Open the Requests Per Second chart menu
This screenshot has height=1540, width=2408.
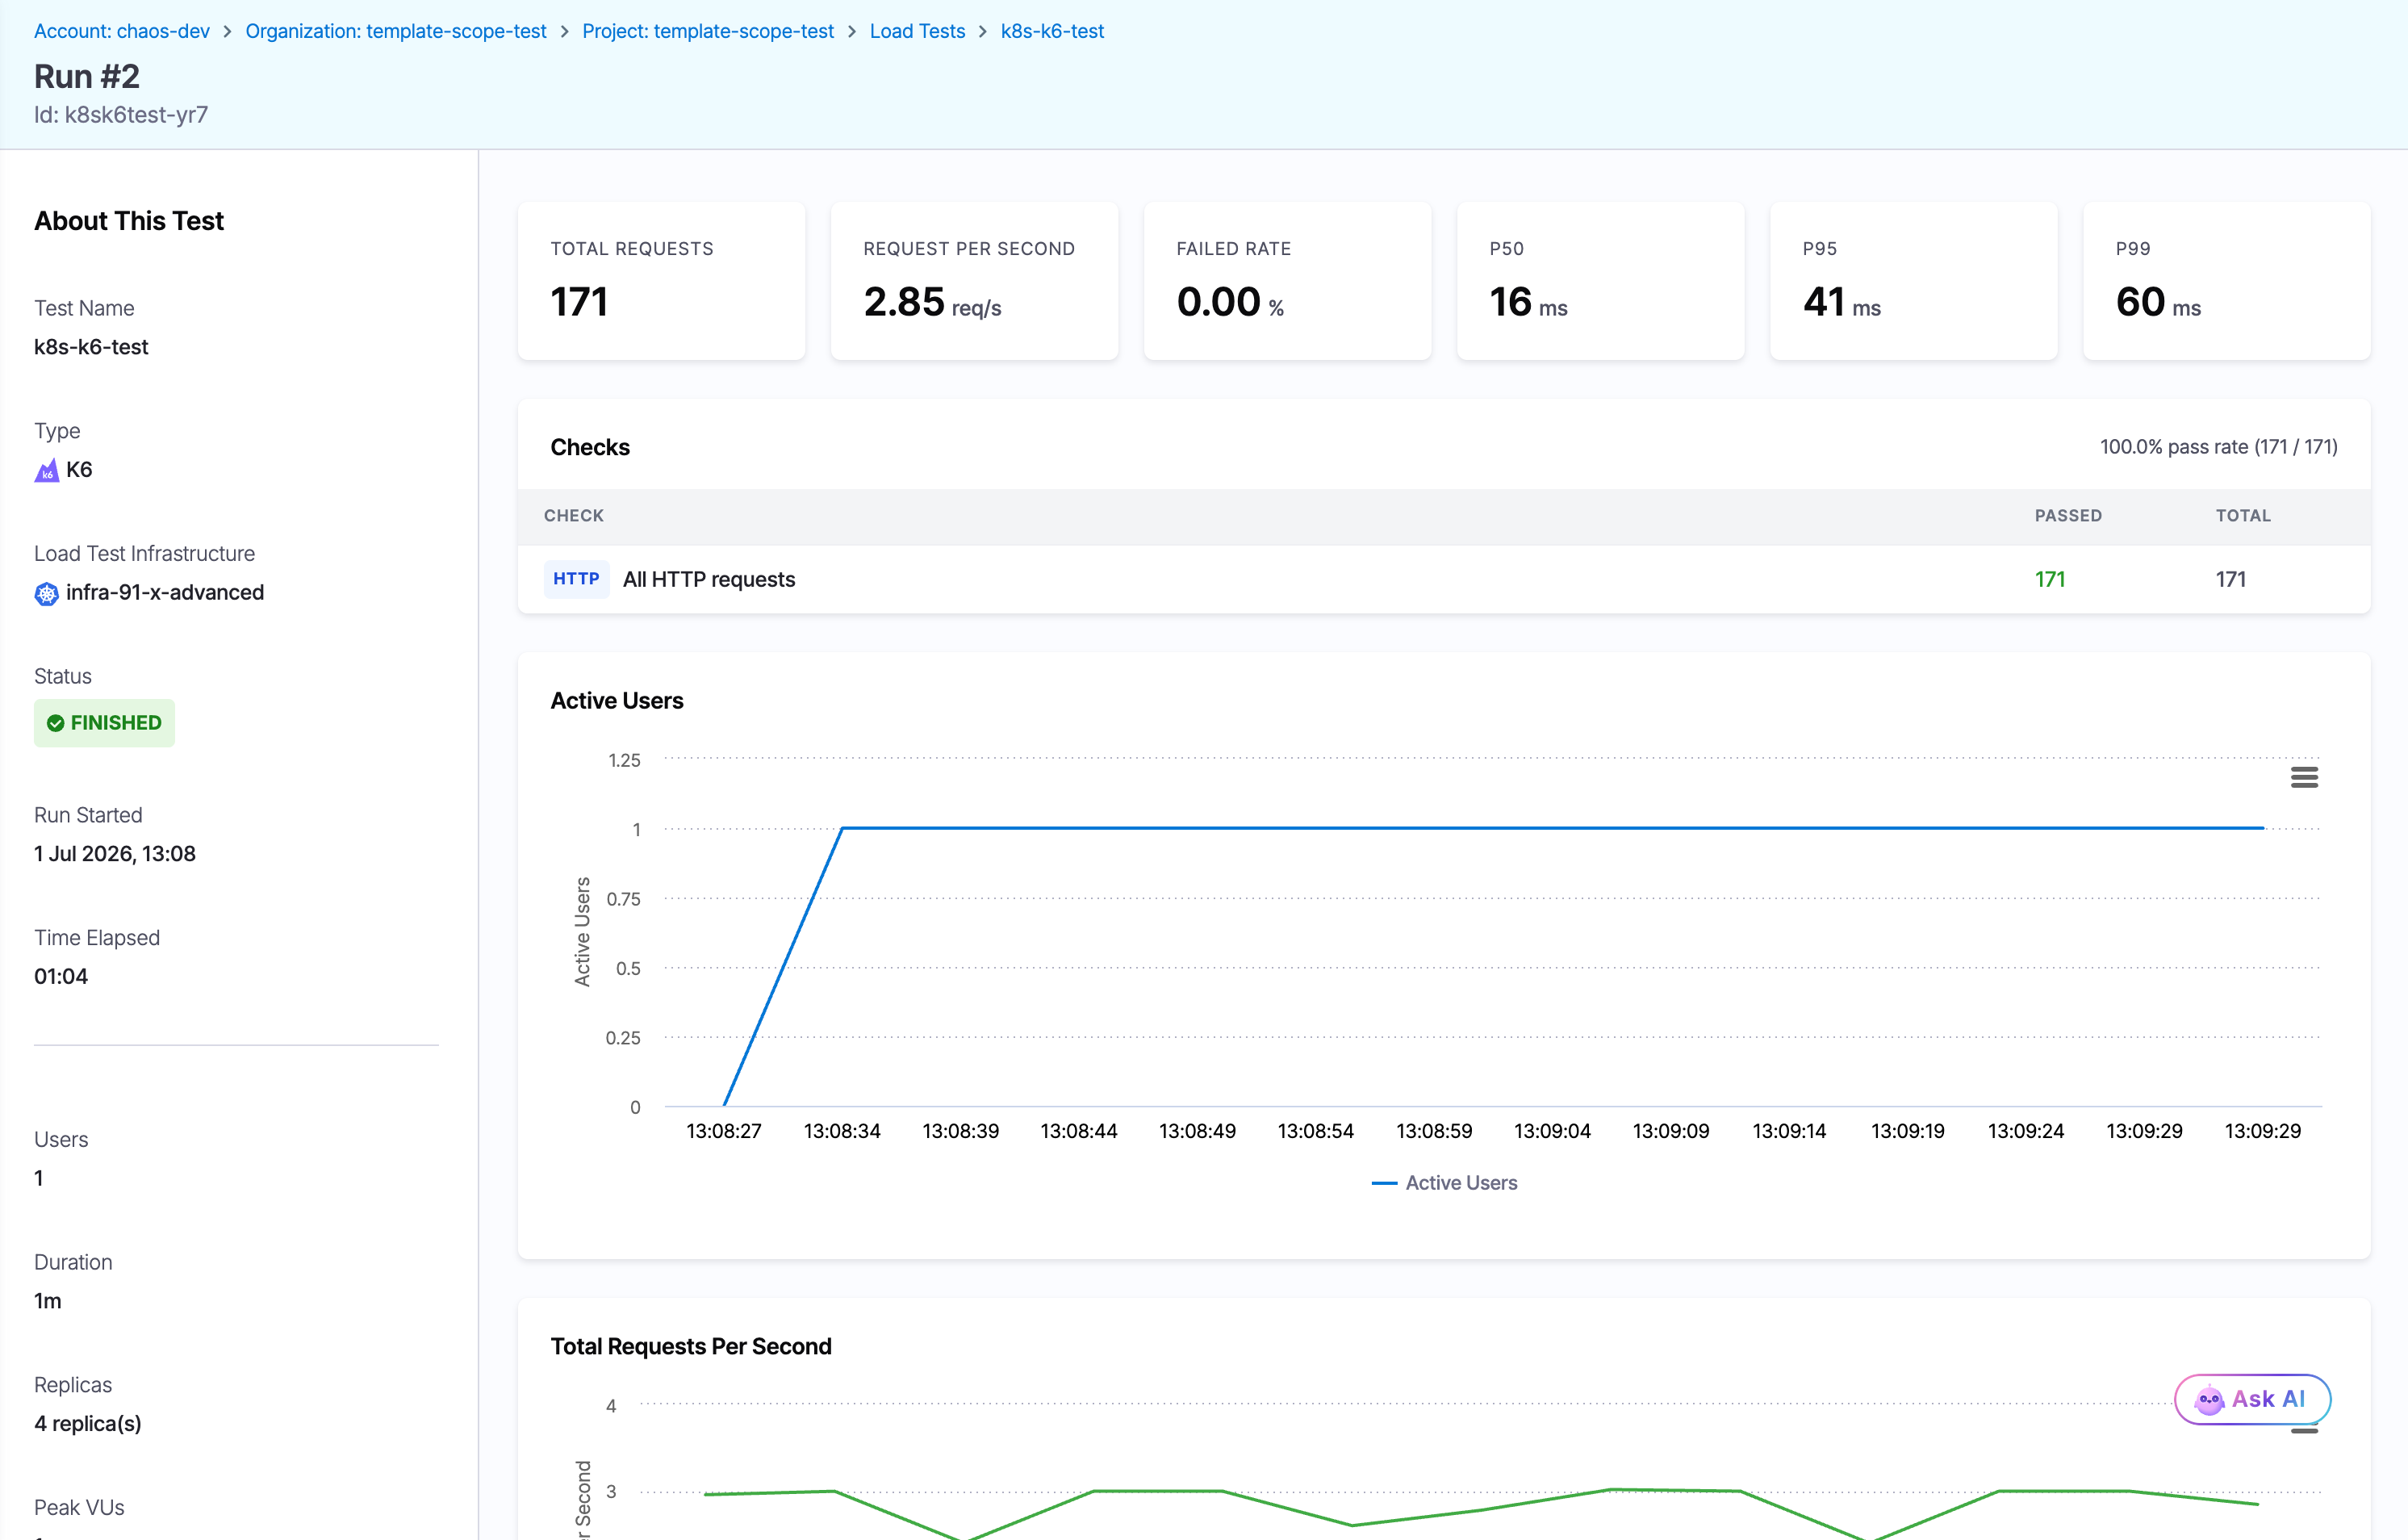click(x=2304, y=1432)
